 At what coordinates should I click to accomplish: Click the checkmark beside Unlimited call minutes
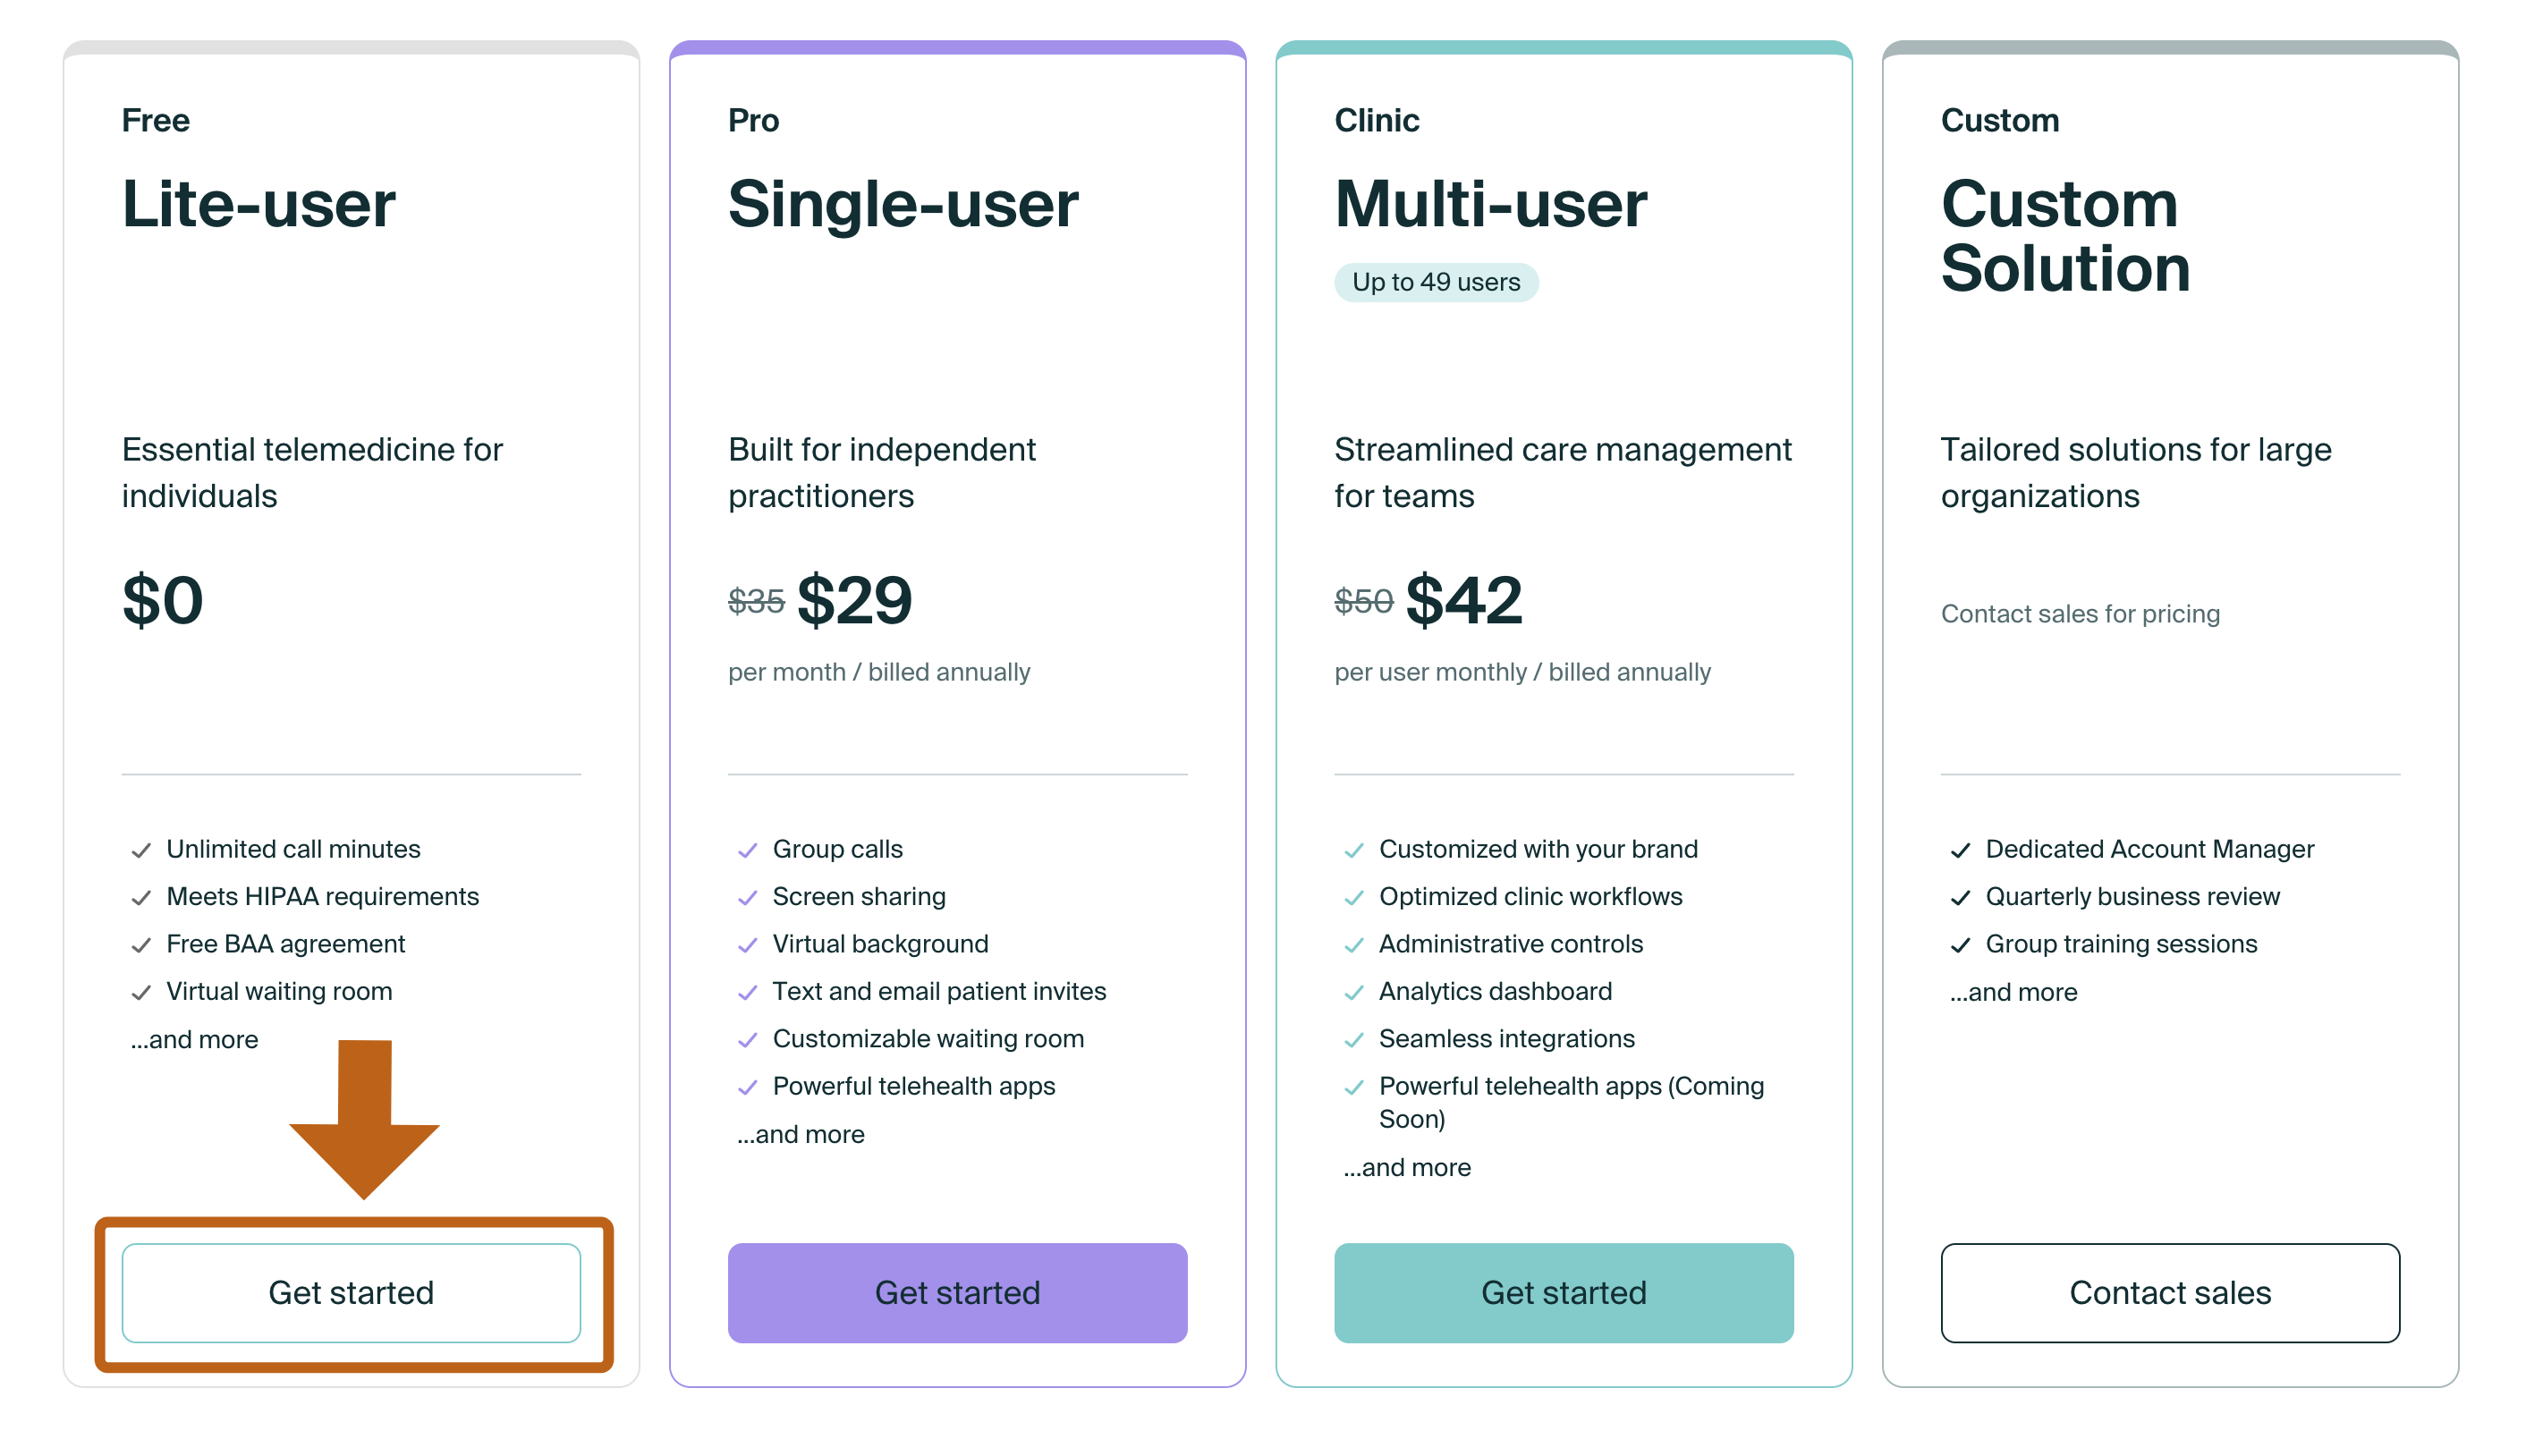click(141, 850)
